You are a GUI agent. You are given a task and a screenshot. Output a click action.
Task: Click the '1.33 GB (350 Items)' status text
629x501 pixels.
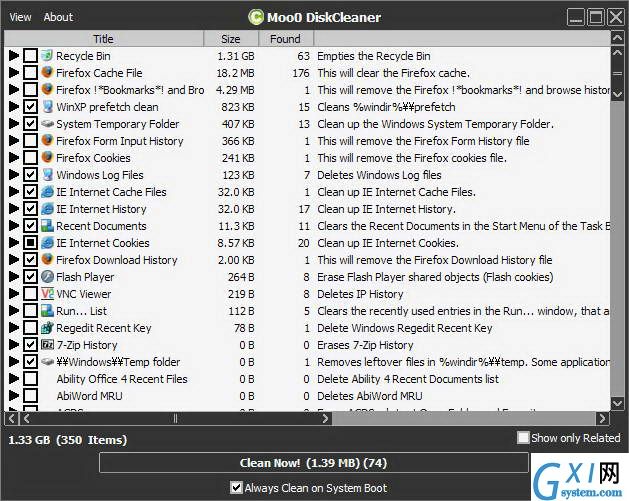pos(67,440)
